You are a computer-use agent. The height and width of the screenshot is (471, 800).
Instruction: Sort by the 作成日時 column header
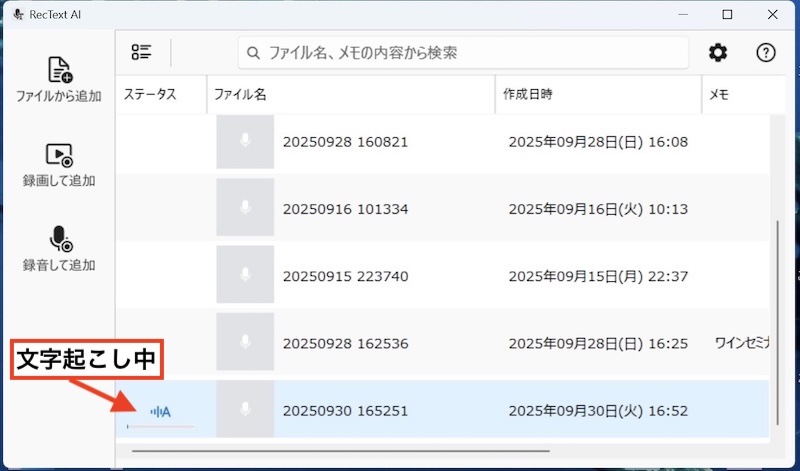pyautogui.click(x=528, y=95)
